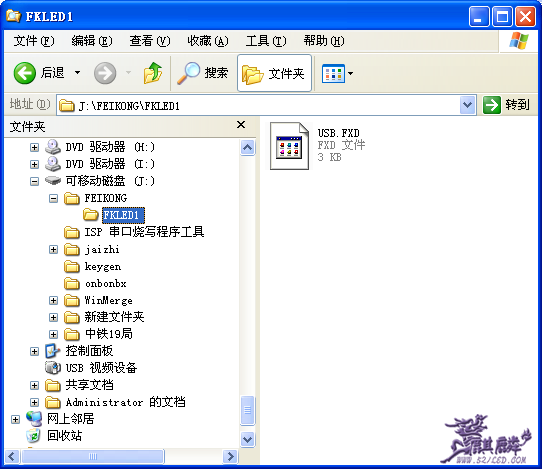Toggle the Folders pane toolbar button

274,73
